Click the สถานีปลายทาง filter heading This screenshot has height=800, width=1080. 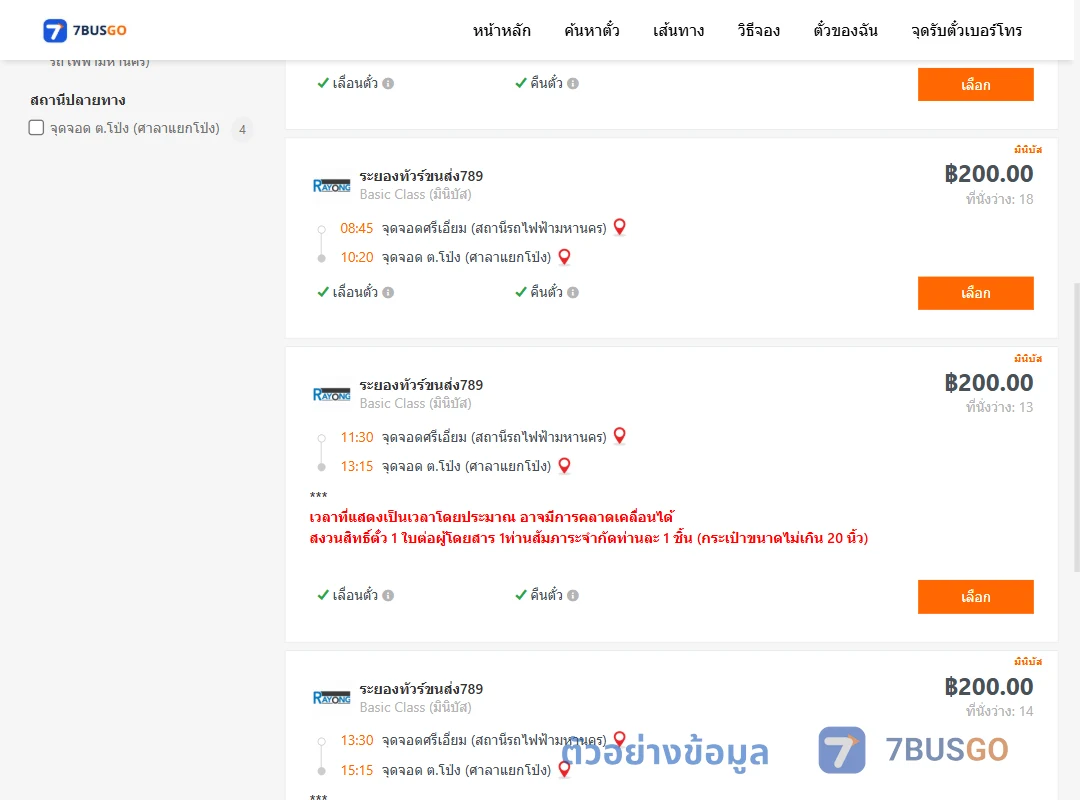[x=78, y=100]
